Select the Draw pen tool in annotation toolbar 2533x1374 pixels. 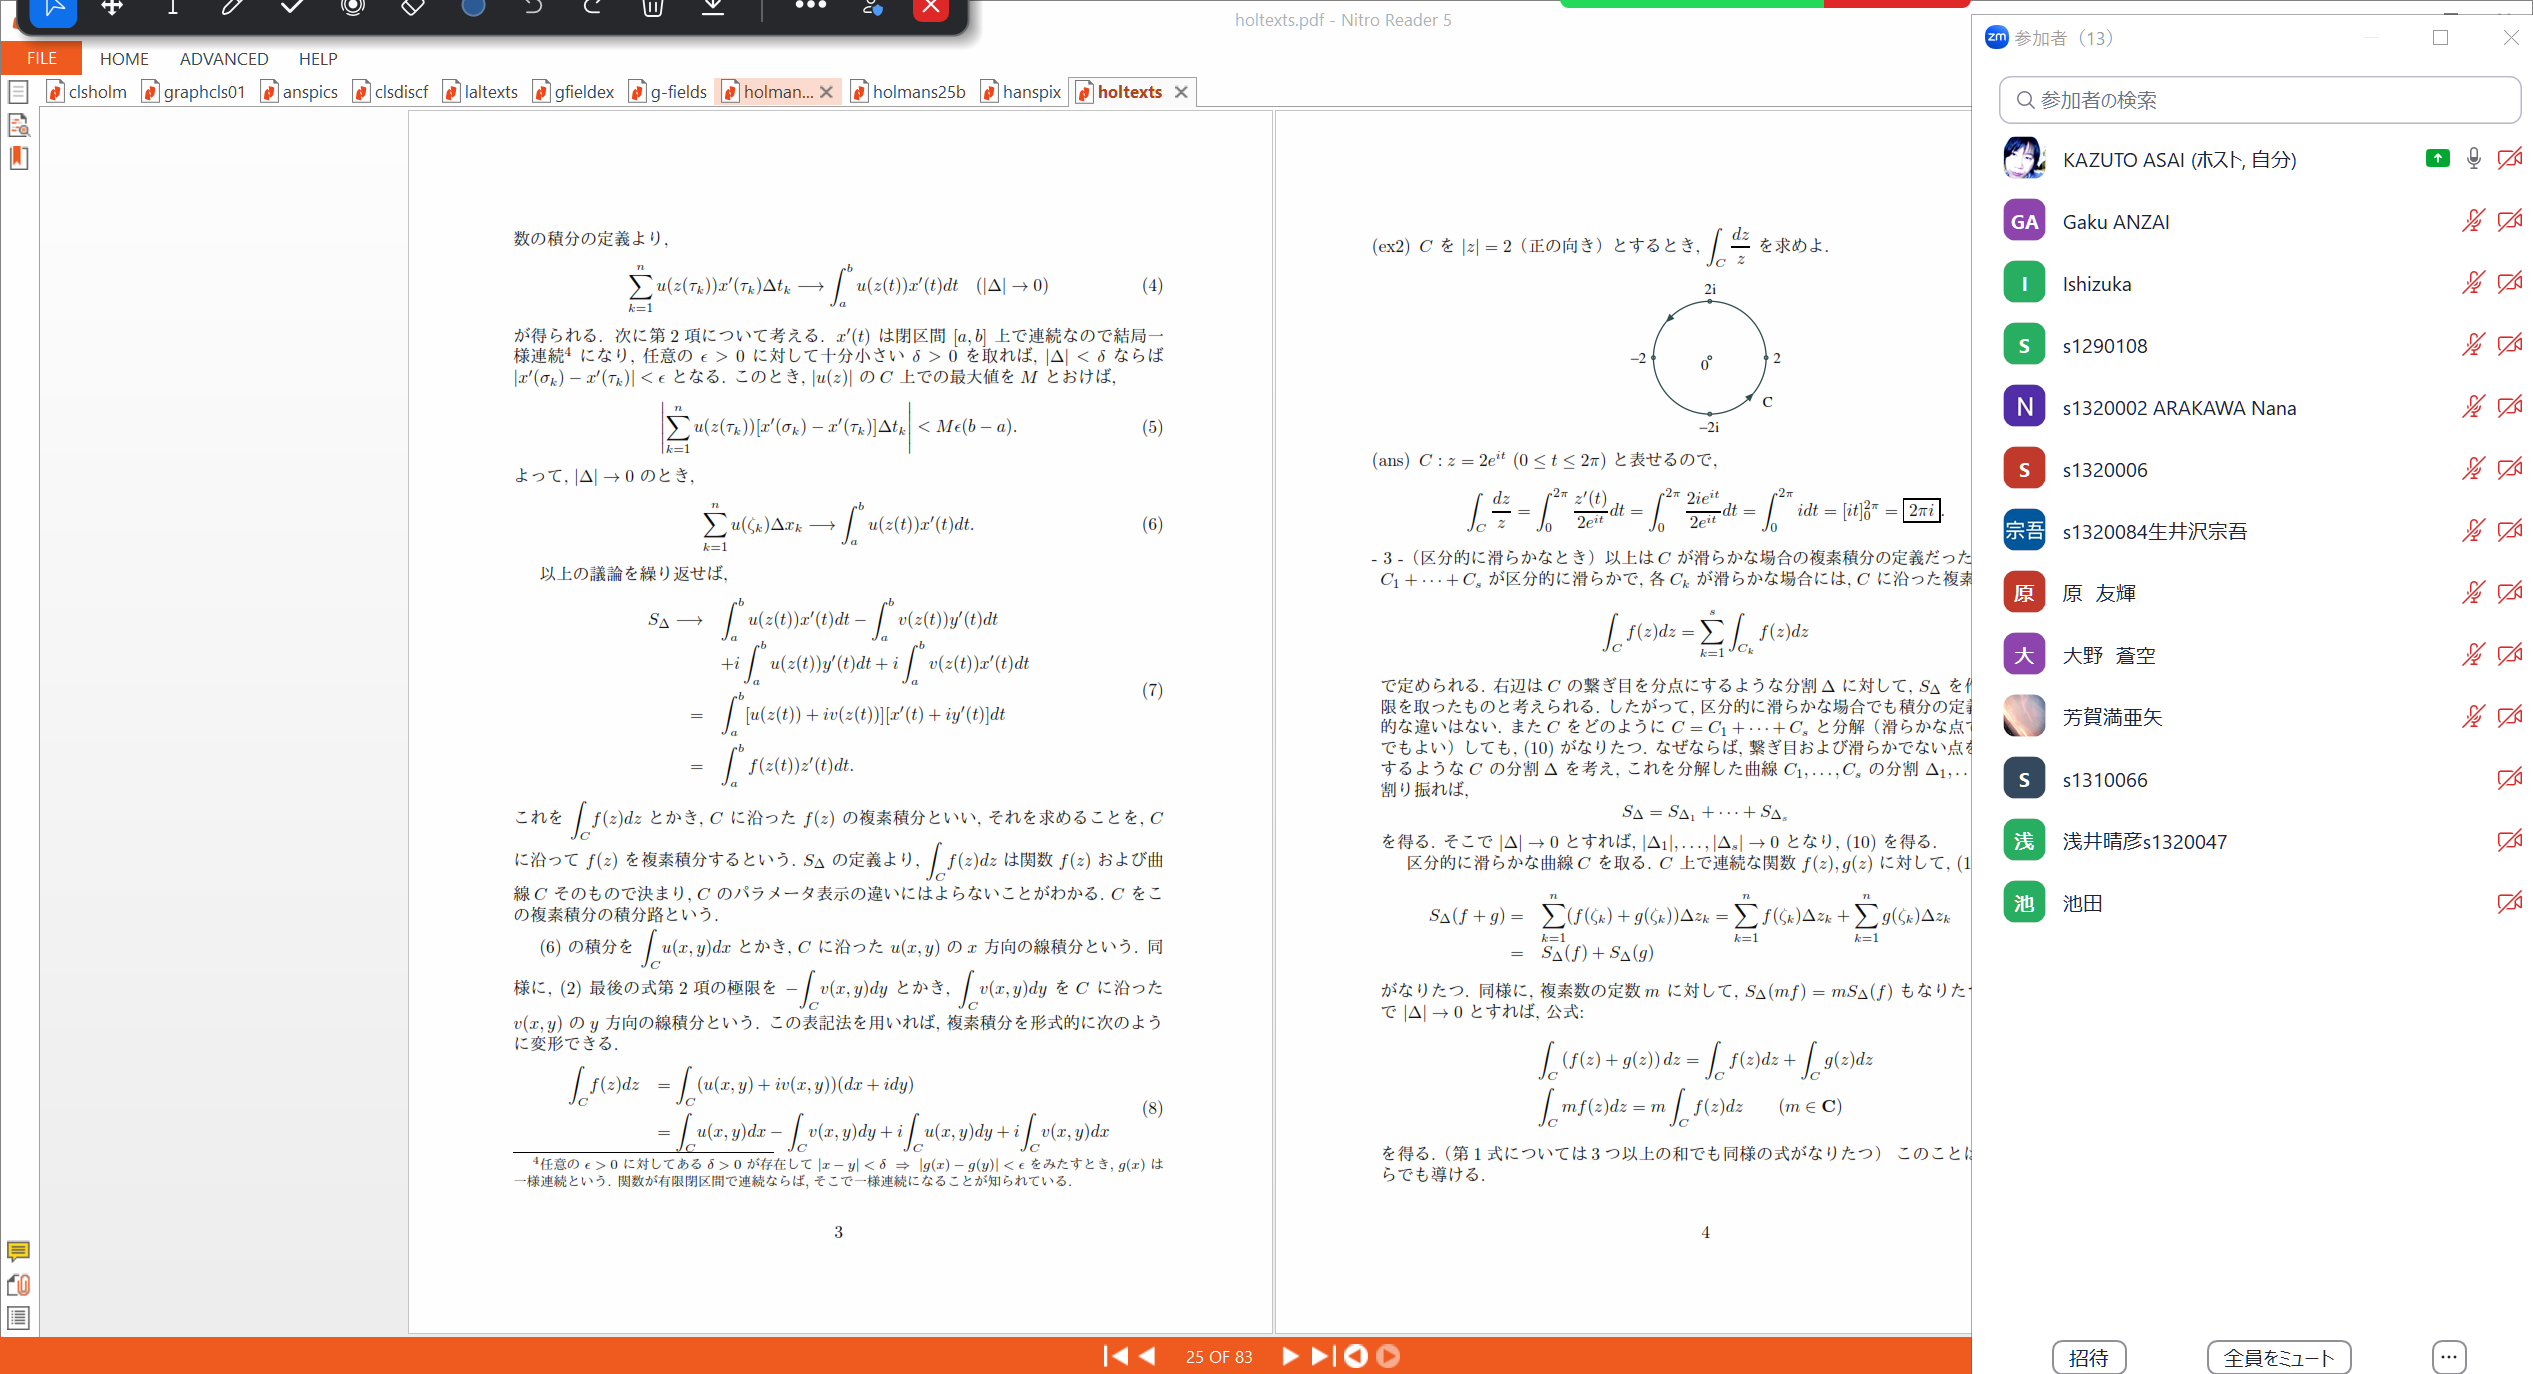[232, 8]
